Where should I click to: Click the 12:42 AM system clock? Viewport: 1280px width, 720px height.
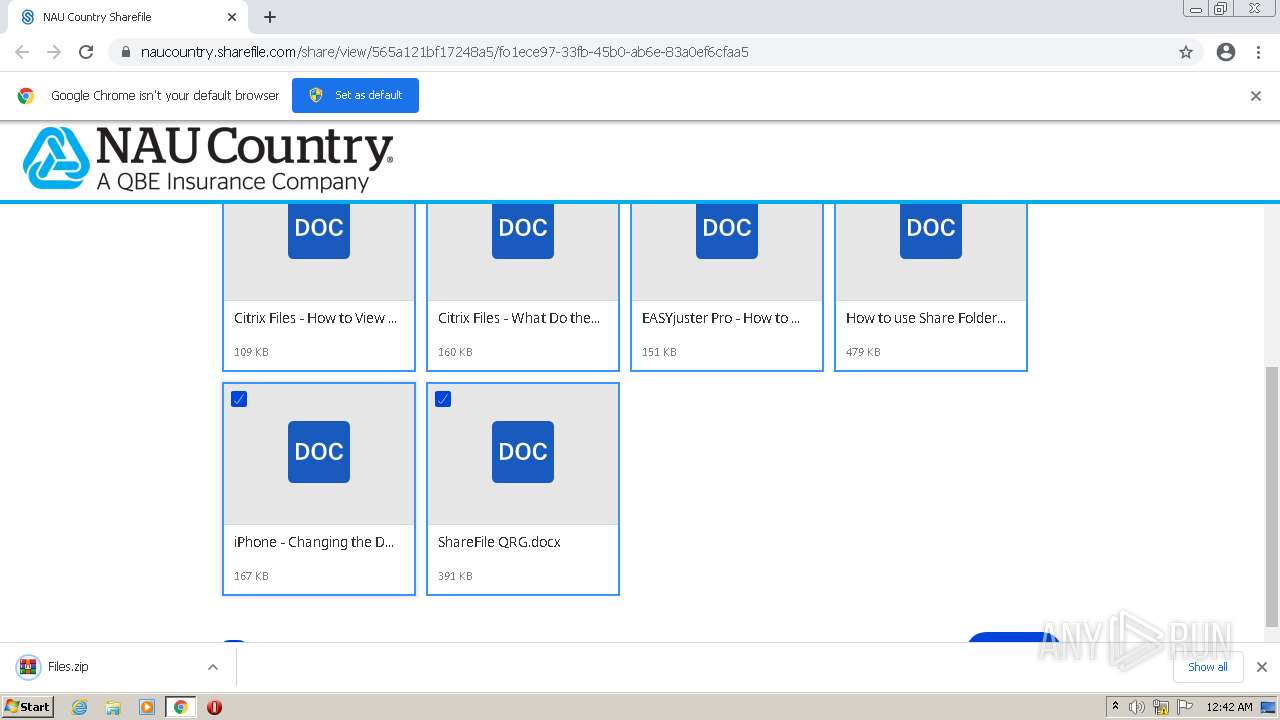[x=1229, y=707]
